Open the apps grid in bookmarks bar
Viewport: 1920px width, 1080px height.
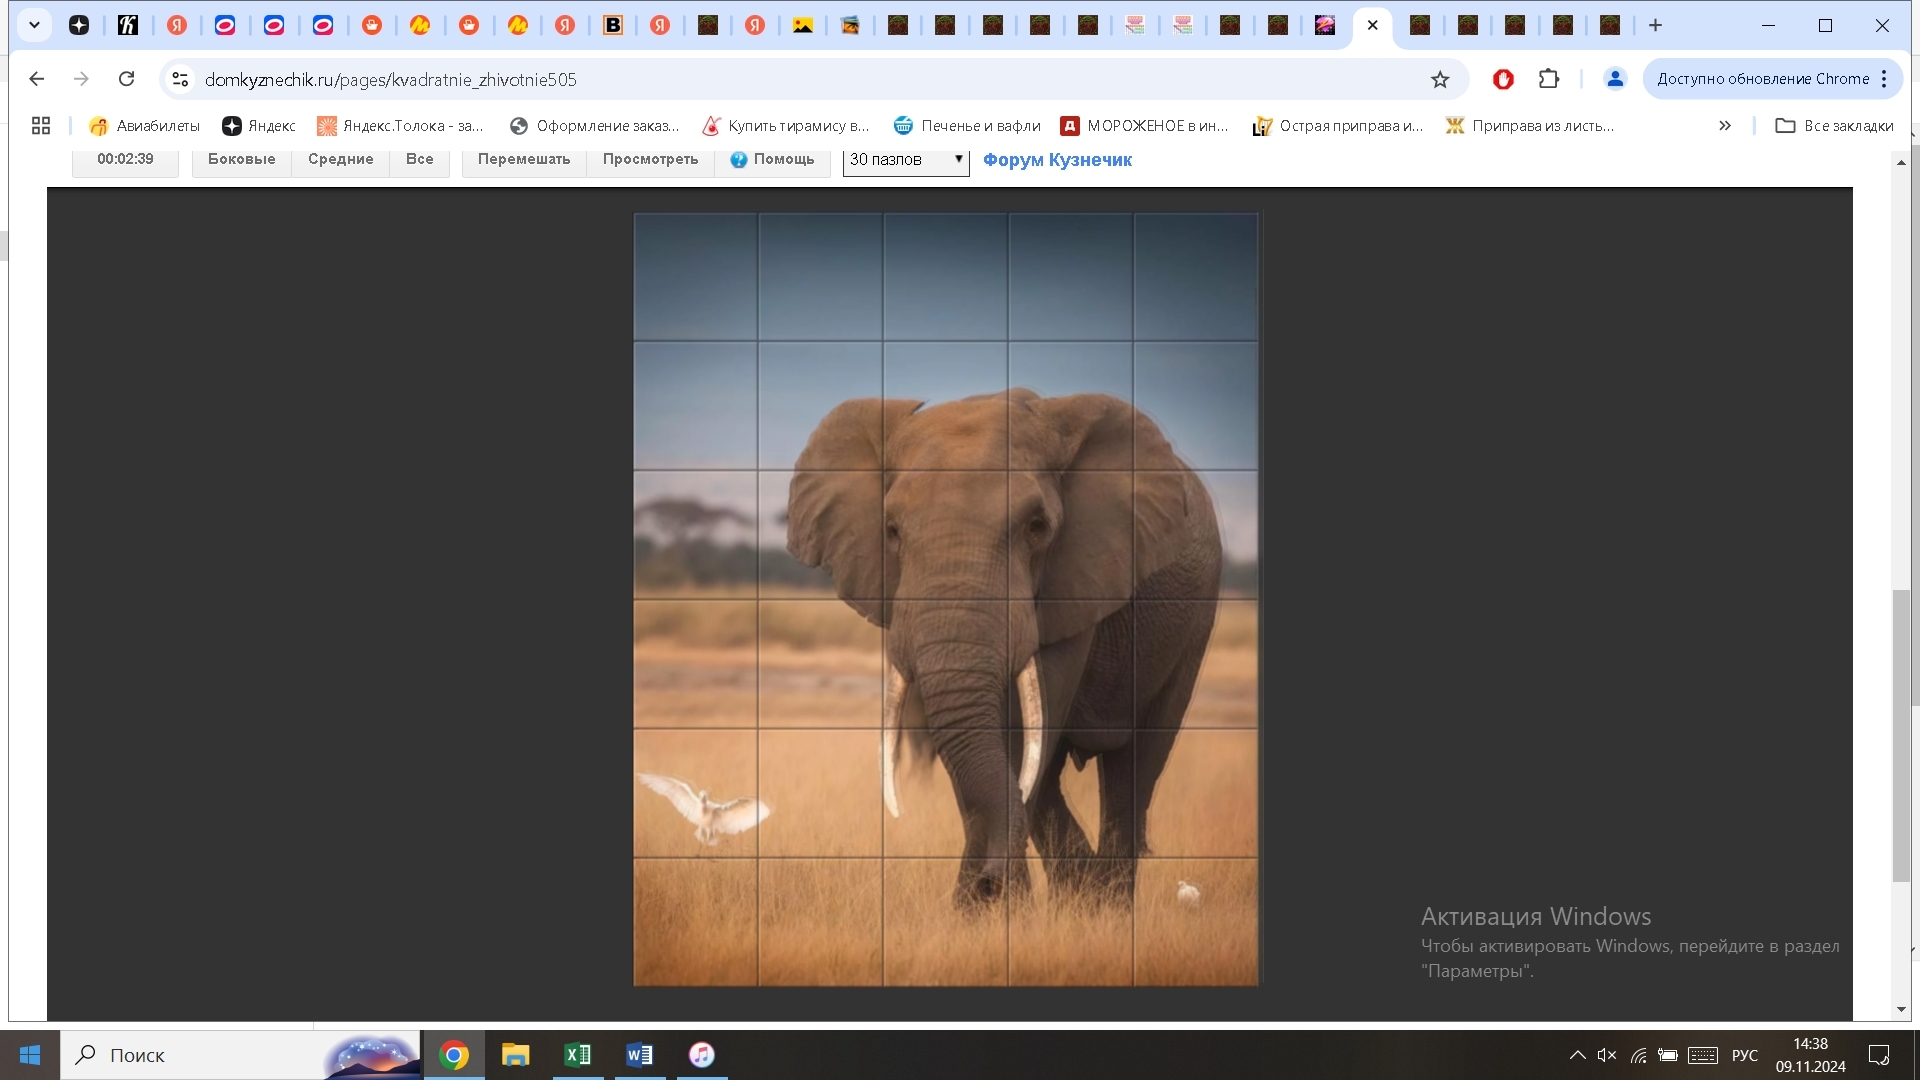(41, 126)
